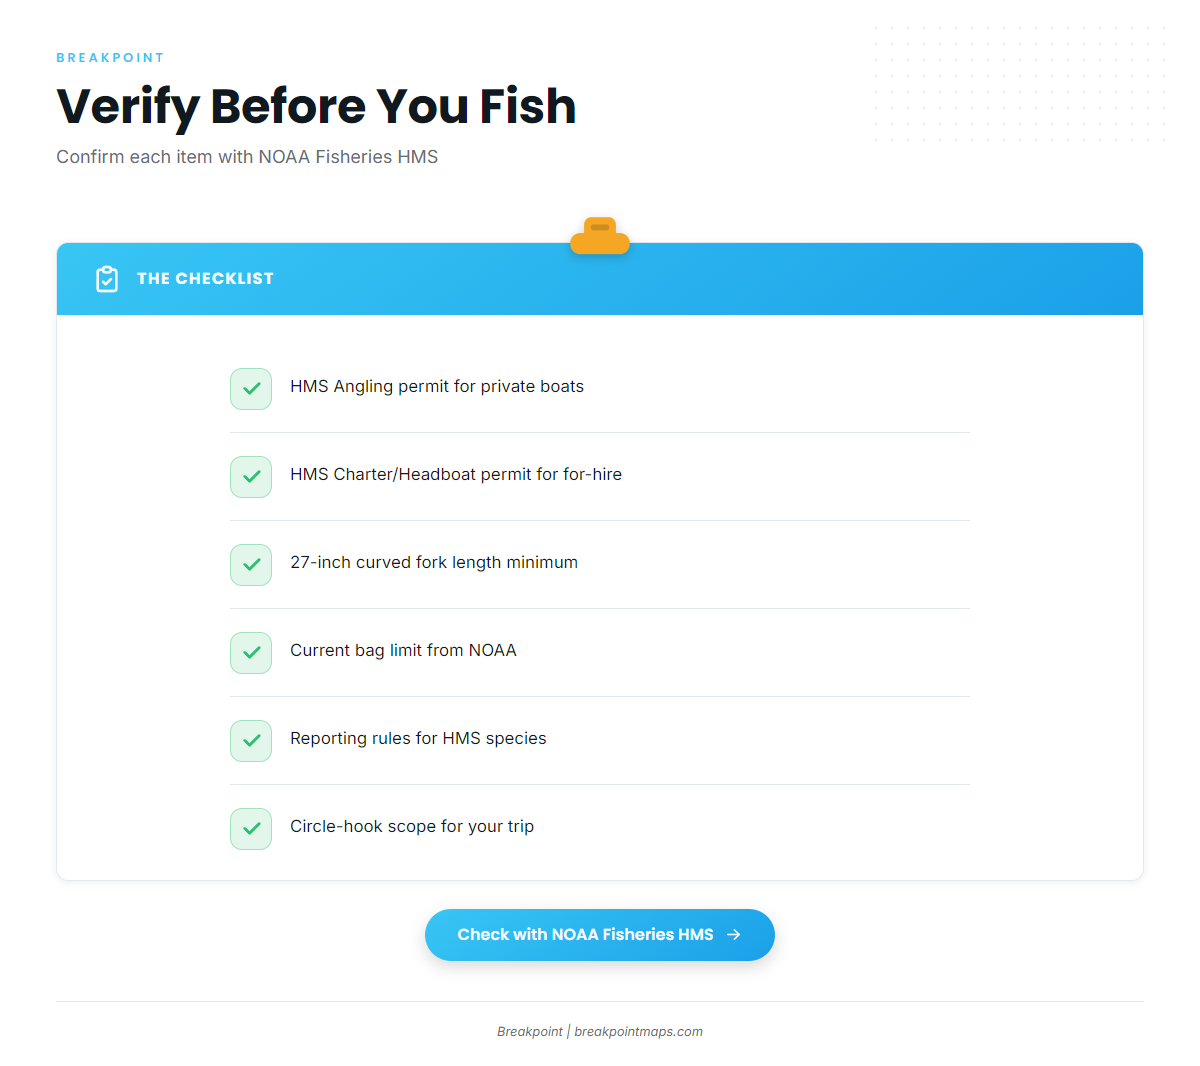Click the BREAKPOINT brand label
This screenshot has width=1200, height=1066.
110,58
